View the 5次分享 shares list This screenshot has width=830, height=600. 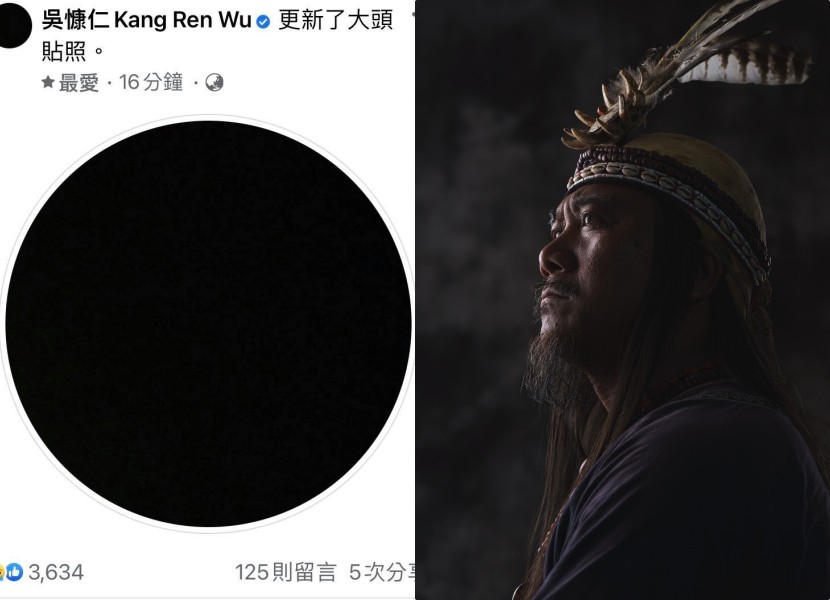(x=382, y=572)
